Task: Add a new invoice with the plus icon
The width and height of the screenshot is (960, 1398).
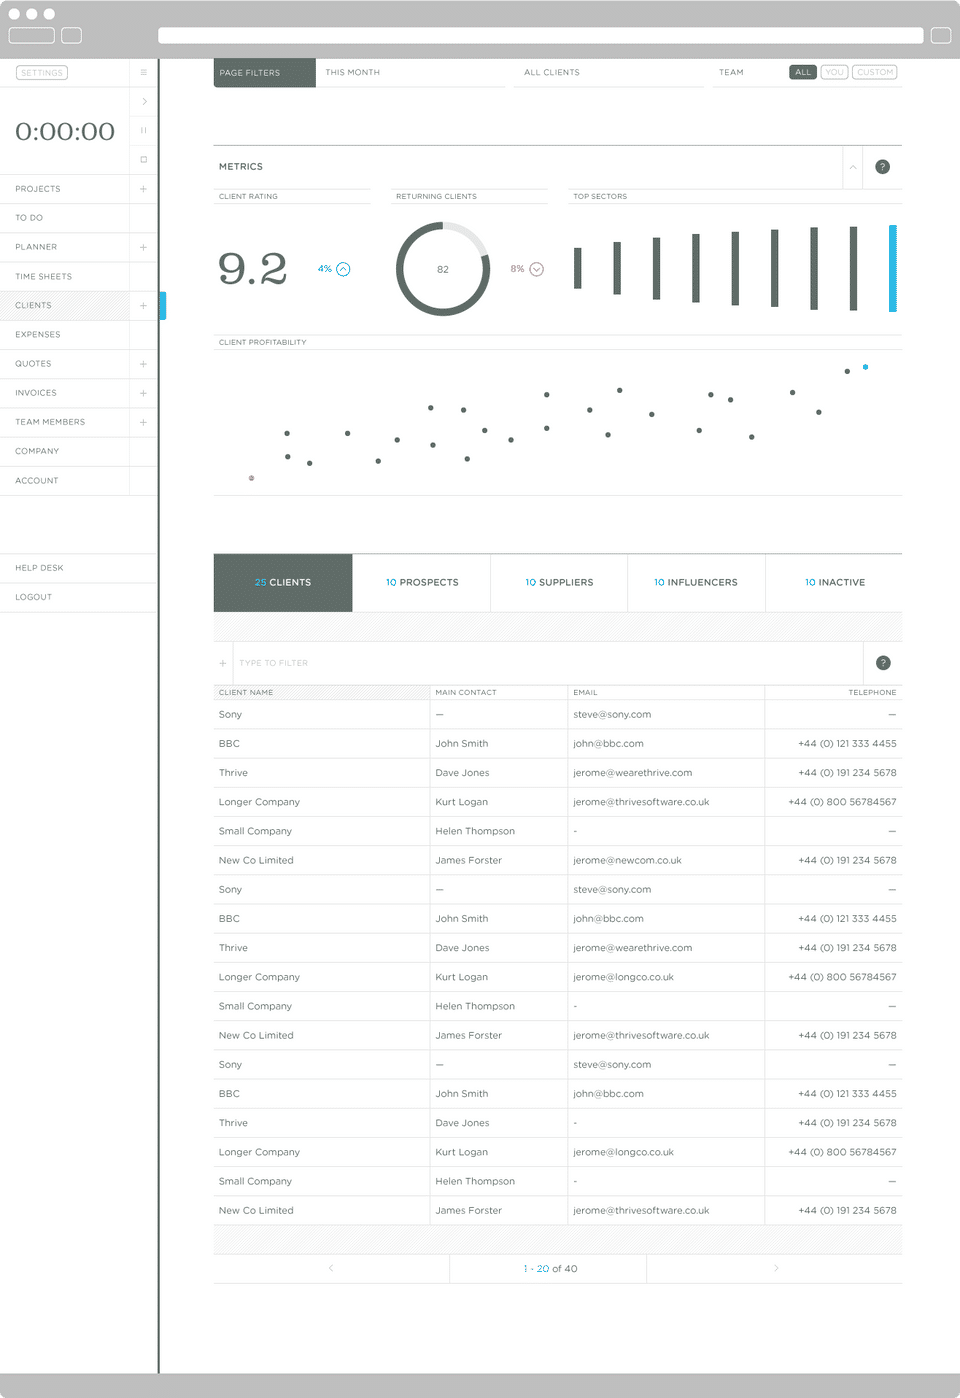Action: [143, 393]
